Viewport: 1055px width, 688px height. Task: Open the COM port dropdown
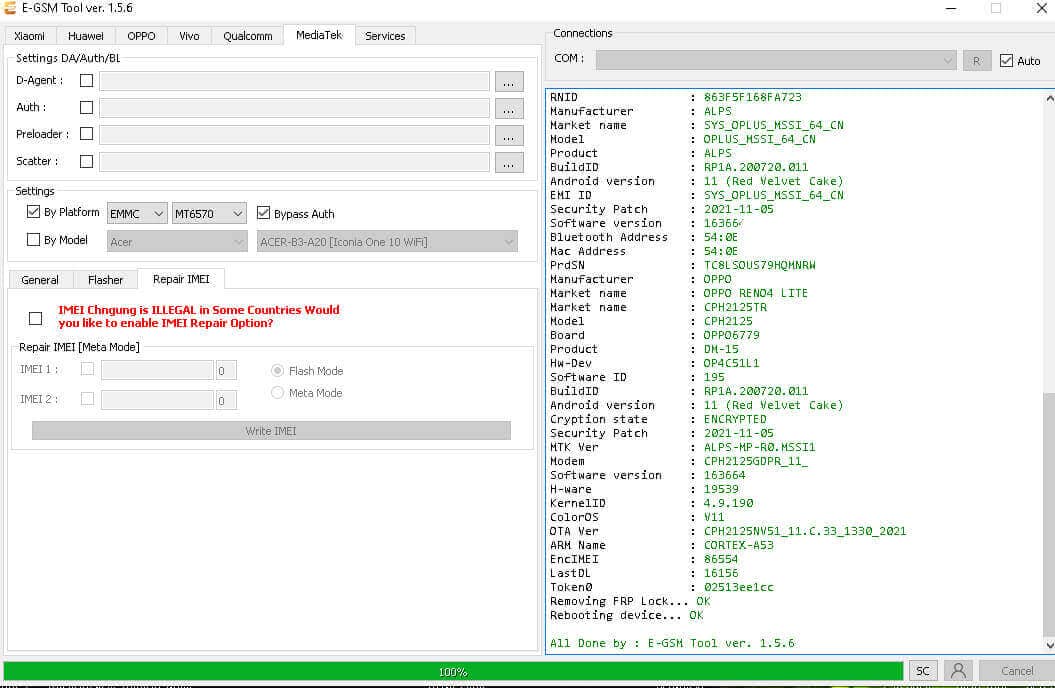(x=776, y=61)
